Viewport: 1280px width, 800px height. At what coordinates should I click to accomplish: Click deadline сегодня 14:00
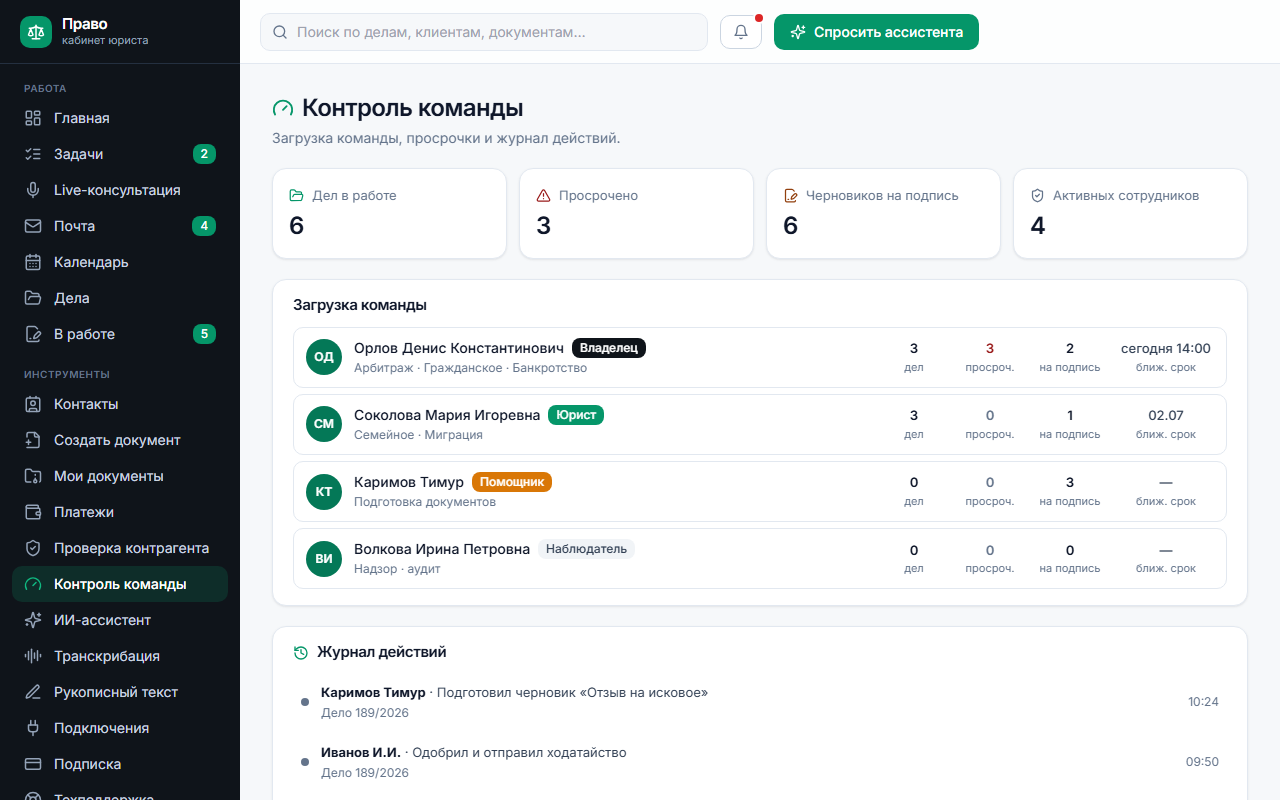coord(1166,349)
